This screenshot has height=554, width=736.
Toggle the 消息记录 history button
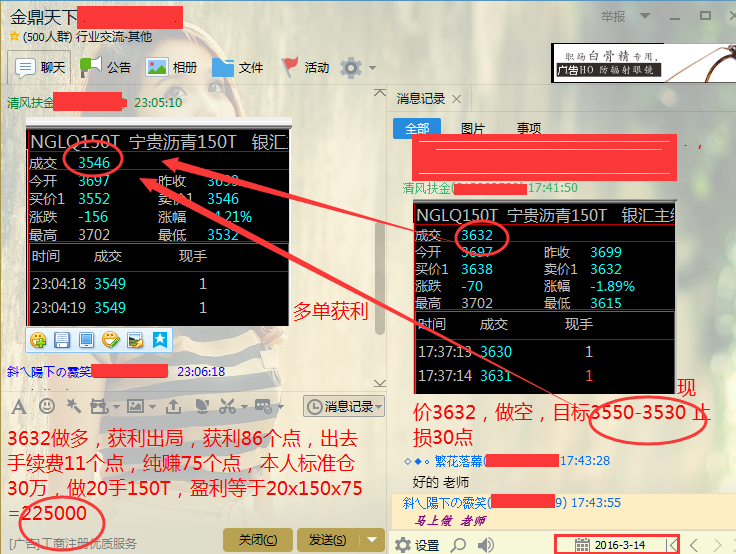(344, 407)
